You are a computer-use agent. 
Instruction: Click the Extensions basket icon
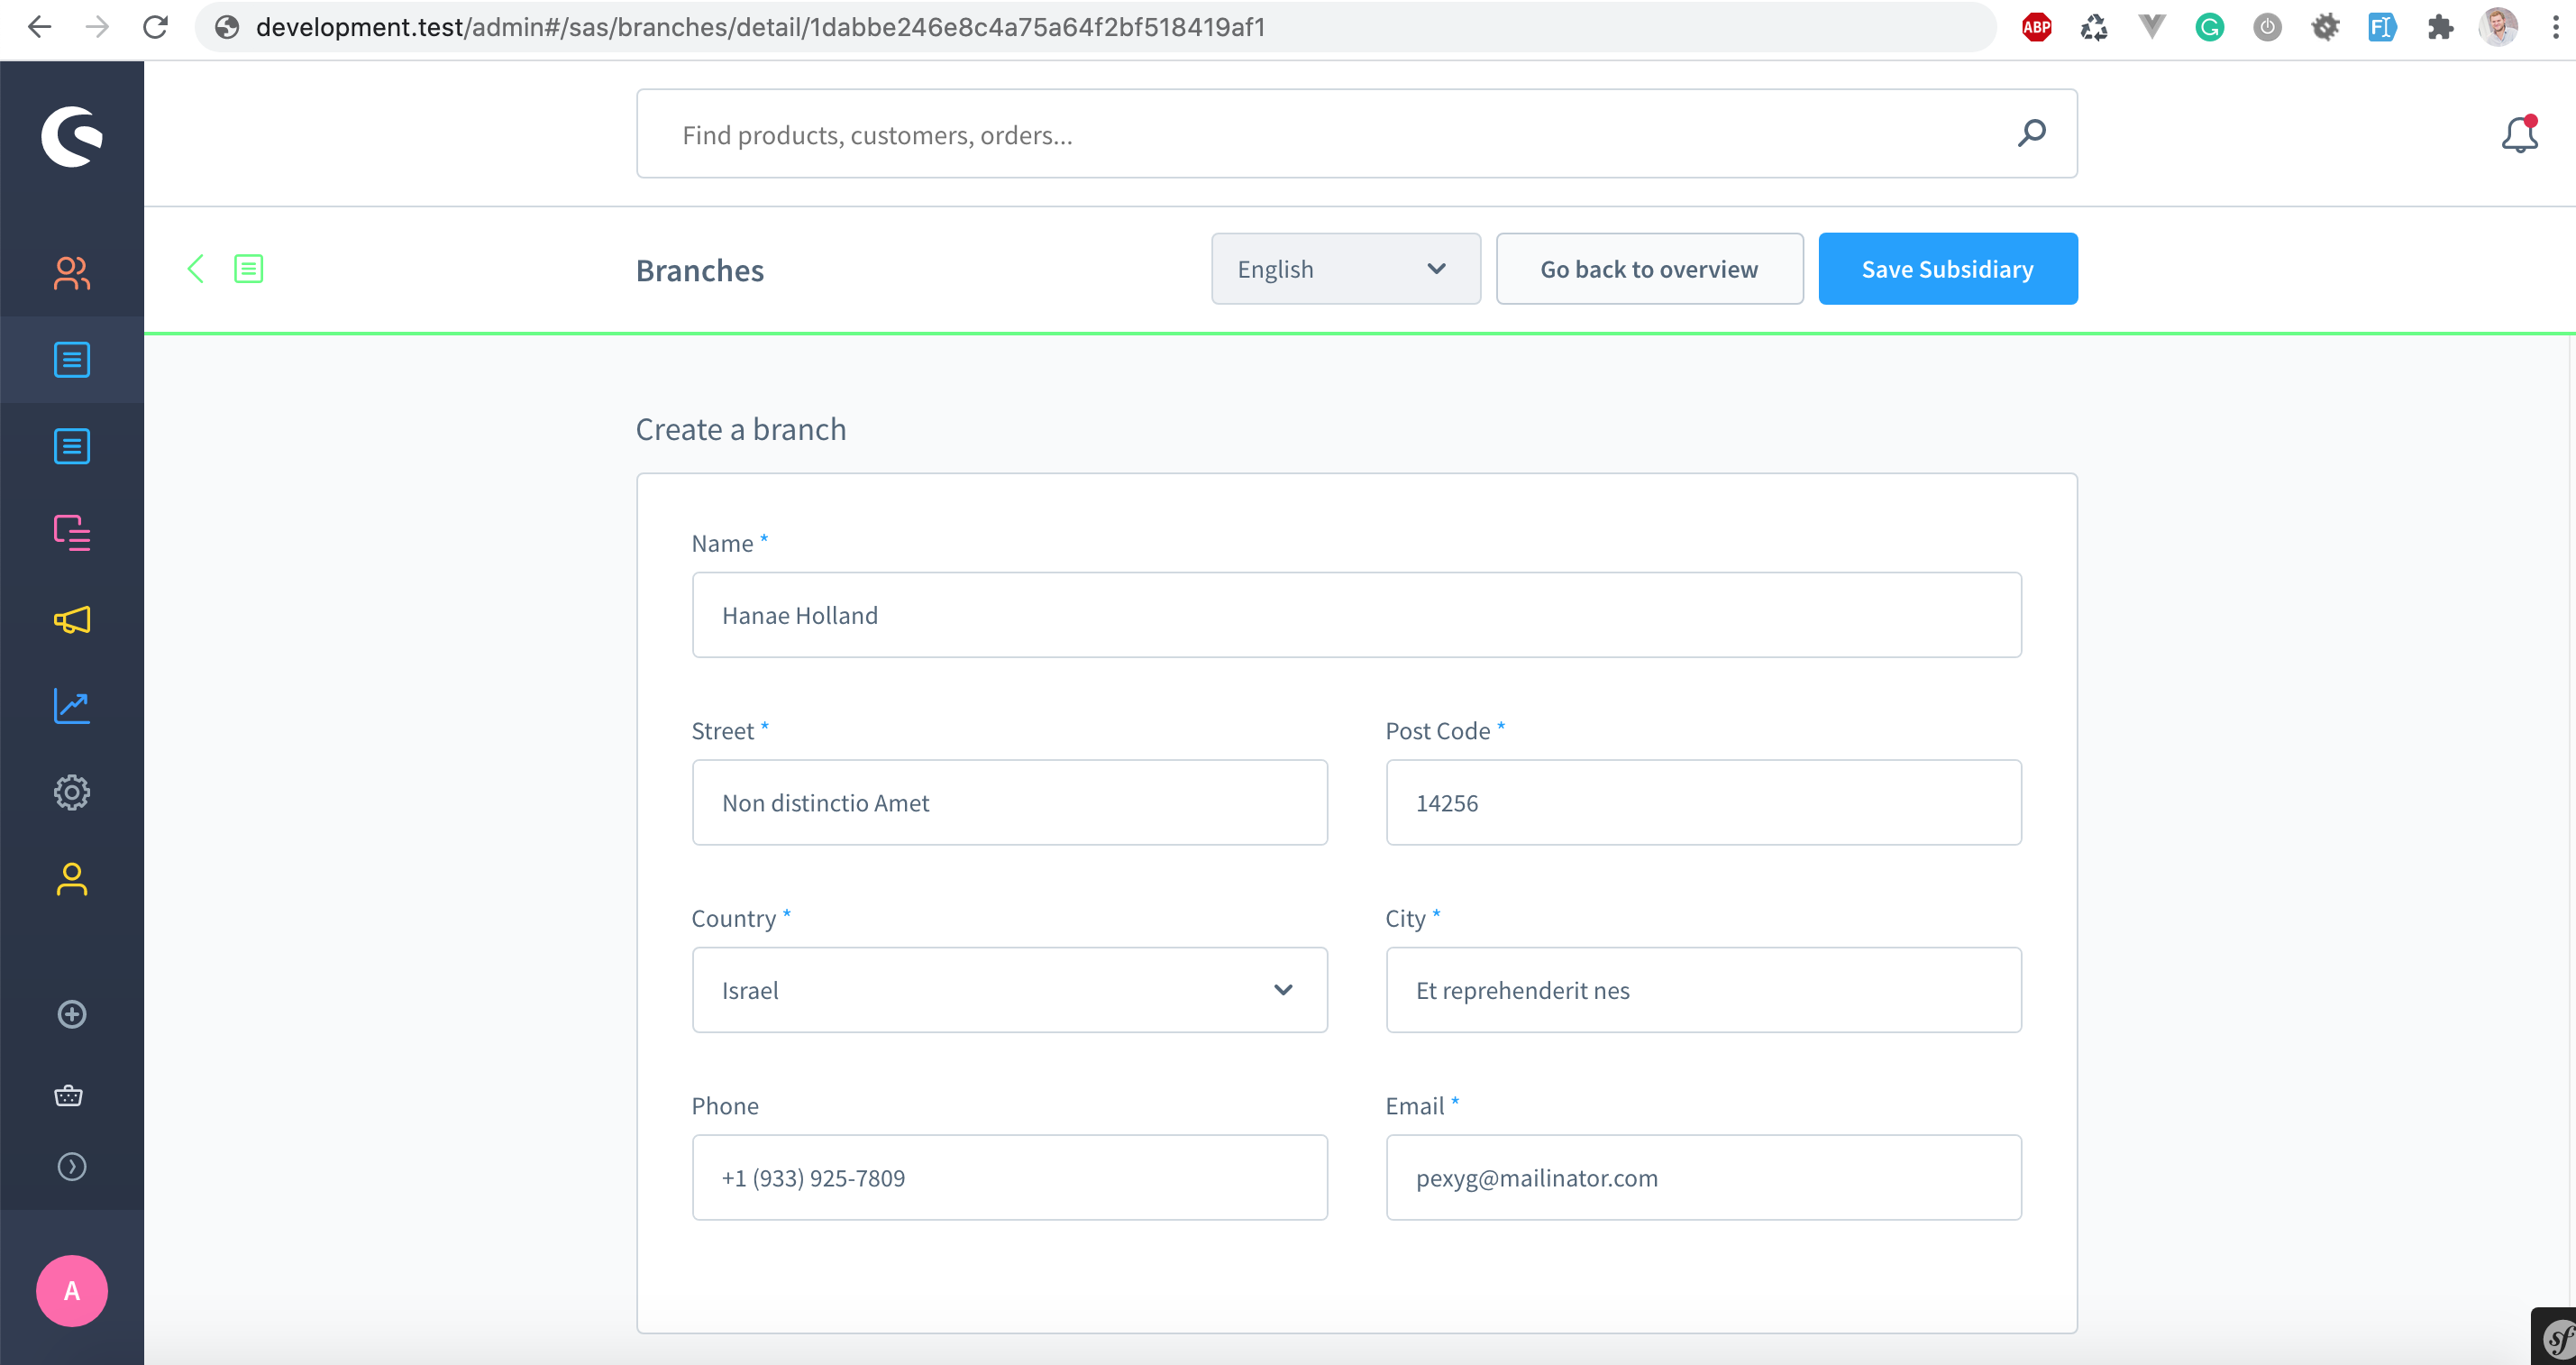pos(69,1095)
